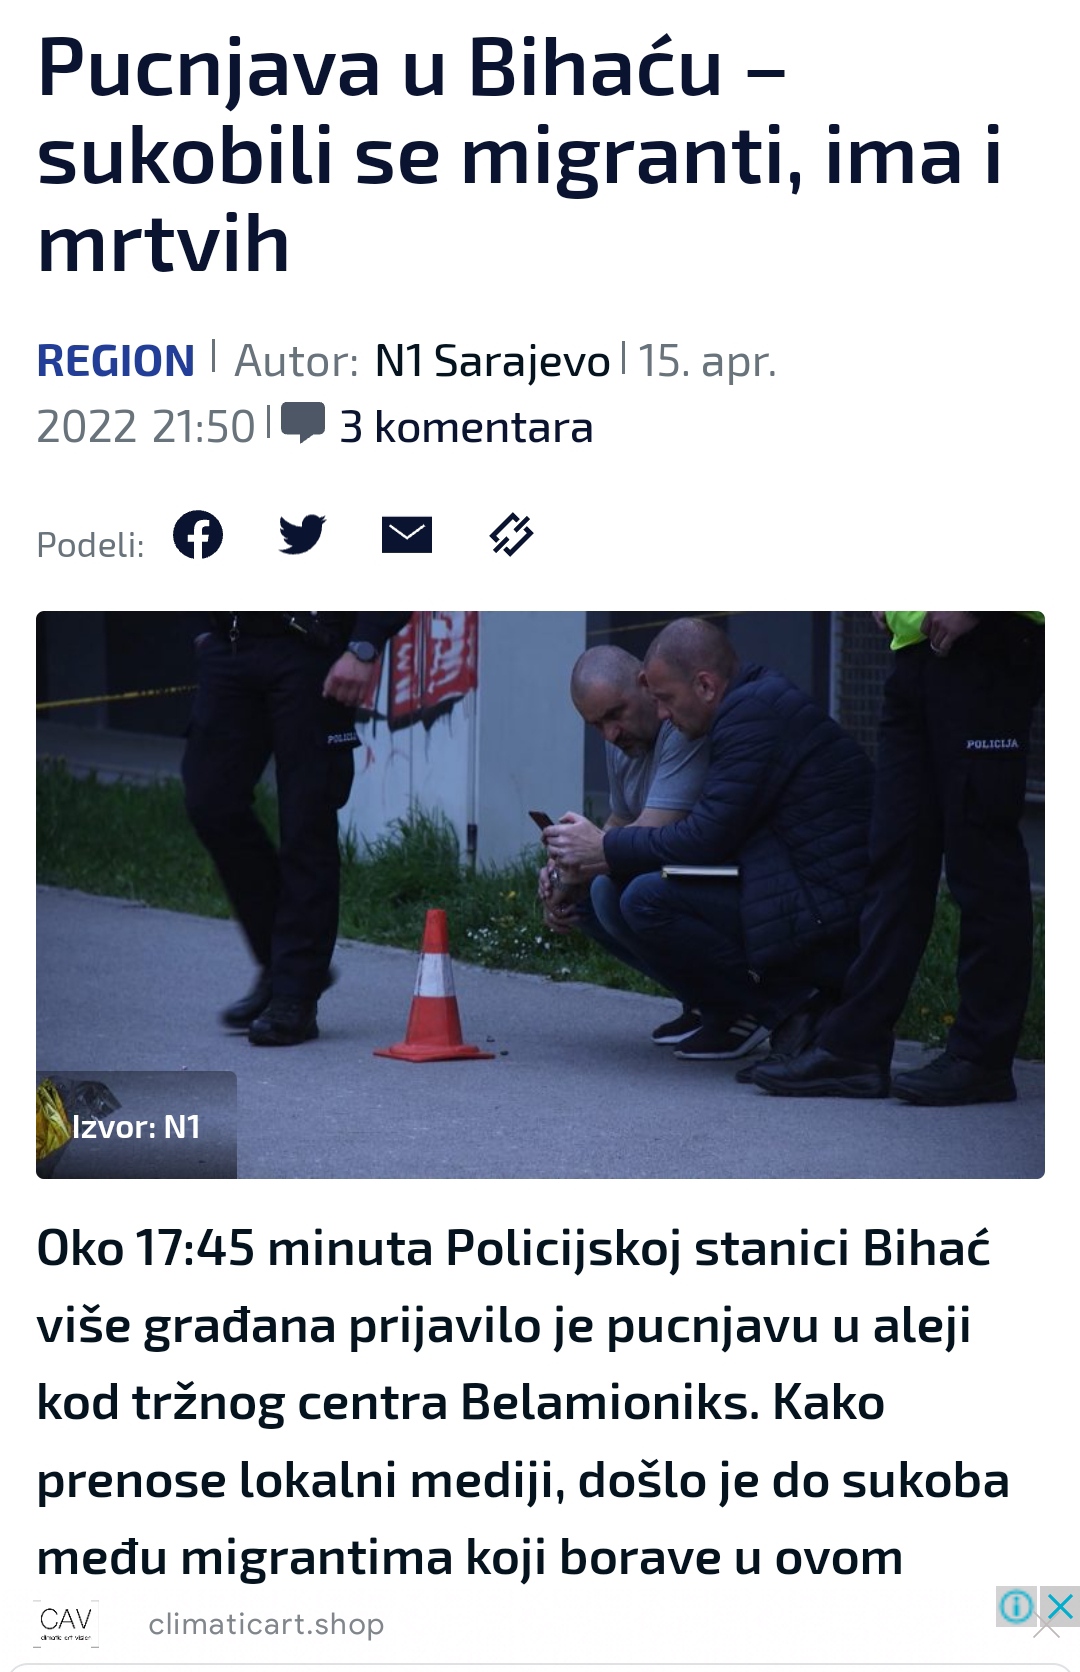Click the CAV ad logo
Image resolution: width=1080 pixels, height=1672 pixels.
(x=66, y=1622)
